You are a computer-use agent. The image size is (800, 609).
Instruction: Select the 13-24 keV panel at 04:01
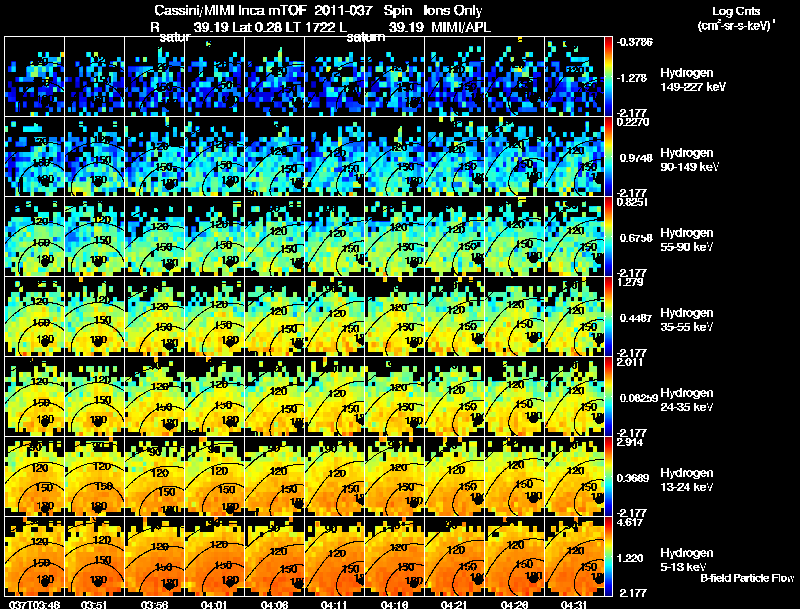214,476
